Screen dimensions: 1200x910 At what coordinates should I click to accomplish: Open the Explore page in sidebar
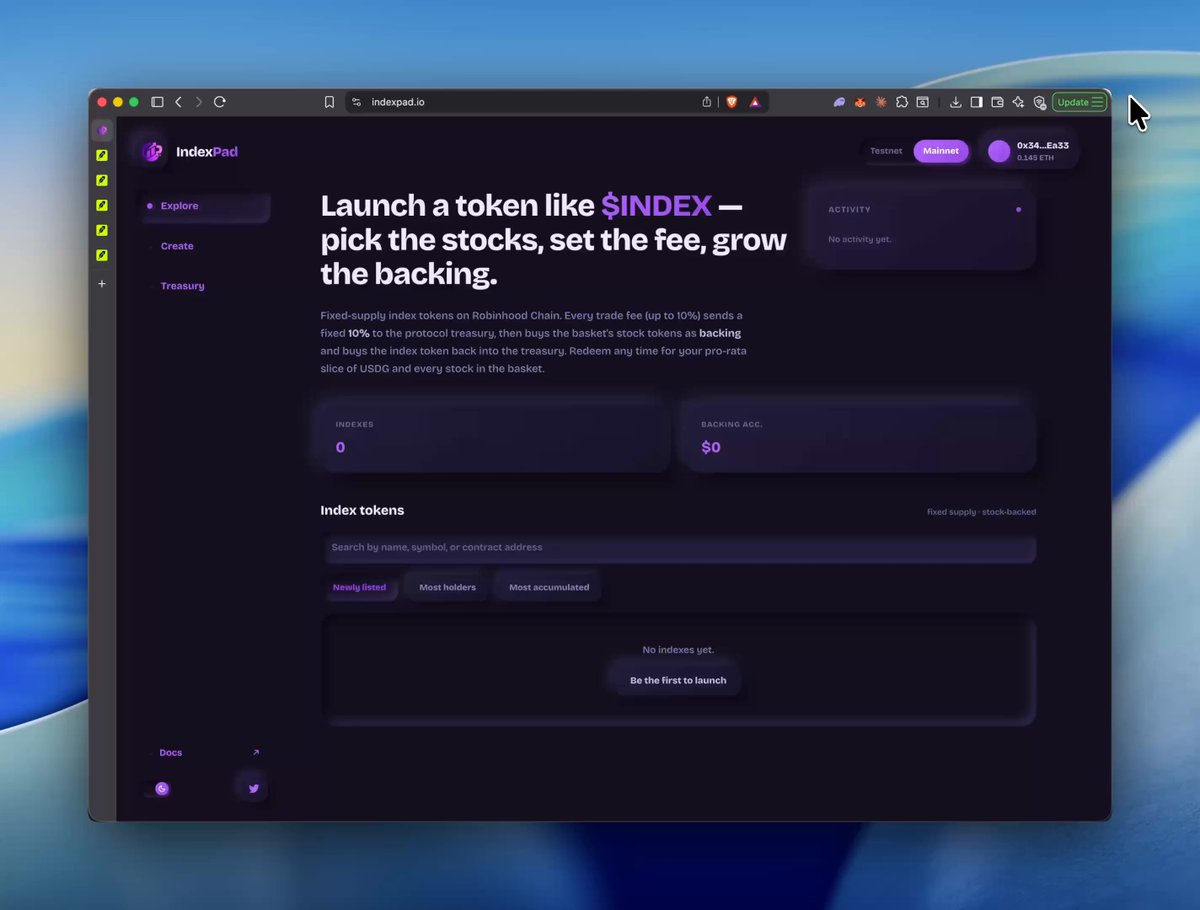(x=205, y=206)
